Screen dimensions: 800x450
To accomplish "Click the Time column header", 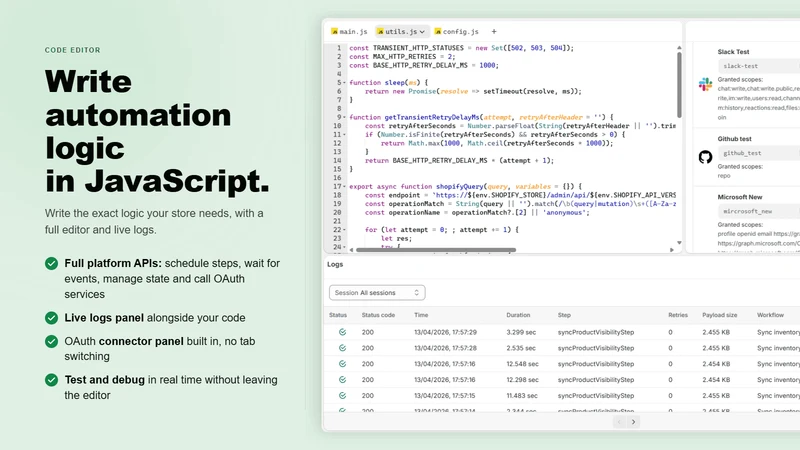I will pos(421,315).
